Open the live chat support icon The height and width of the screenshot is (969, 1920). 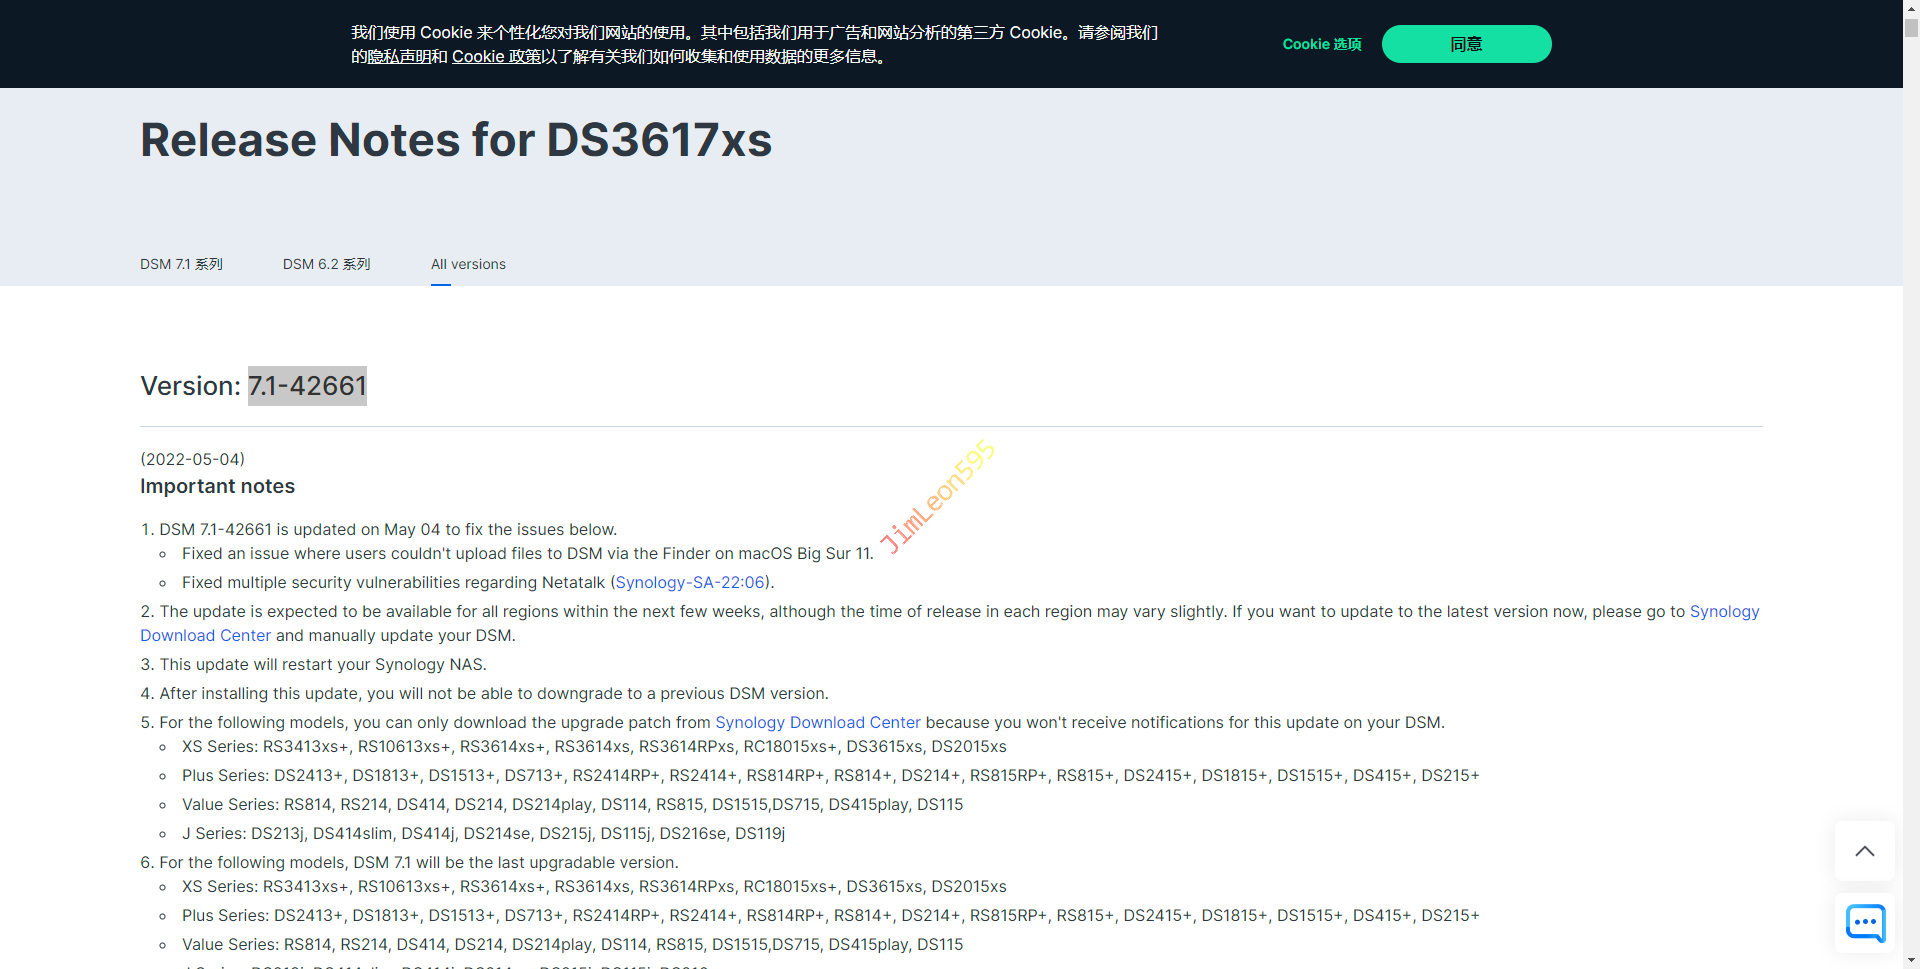pyautogui.click(x=1864, y=922)
